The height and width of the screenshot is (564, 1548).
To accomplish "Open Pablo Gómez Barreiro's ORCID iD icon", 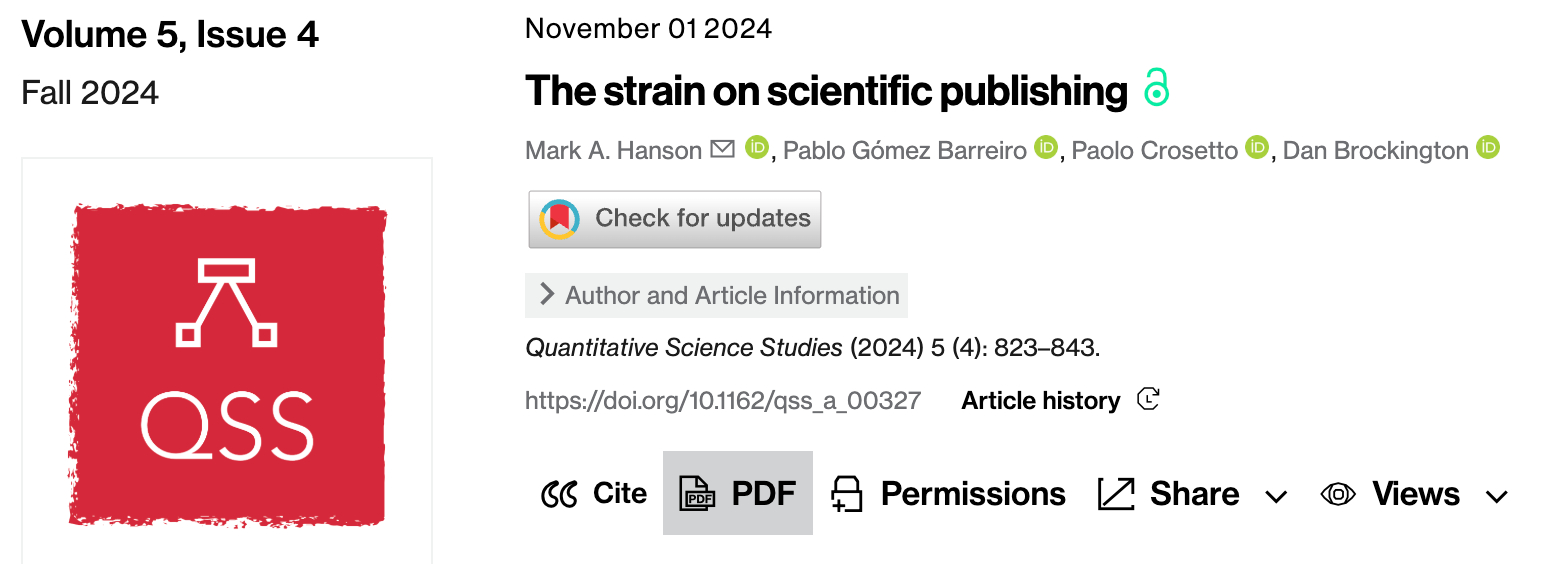I will [x=1046, y=149].
